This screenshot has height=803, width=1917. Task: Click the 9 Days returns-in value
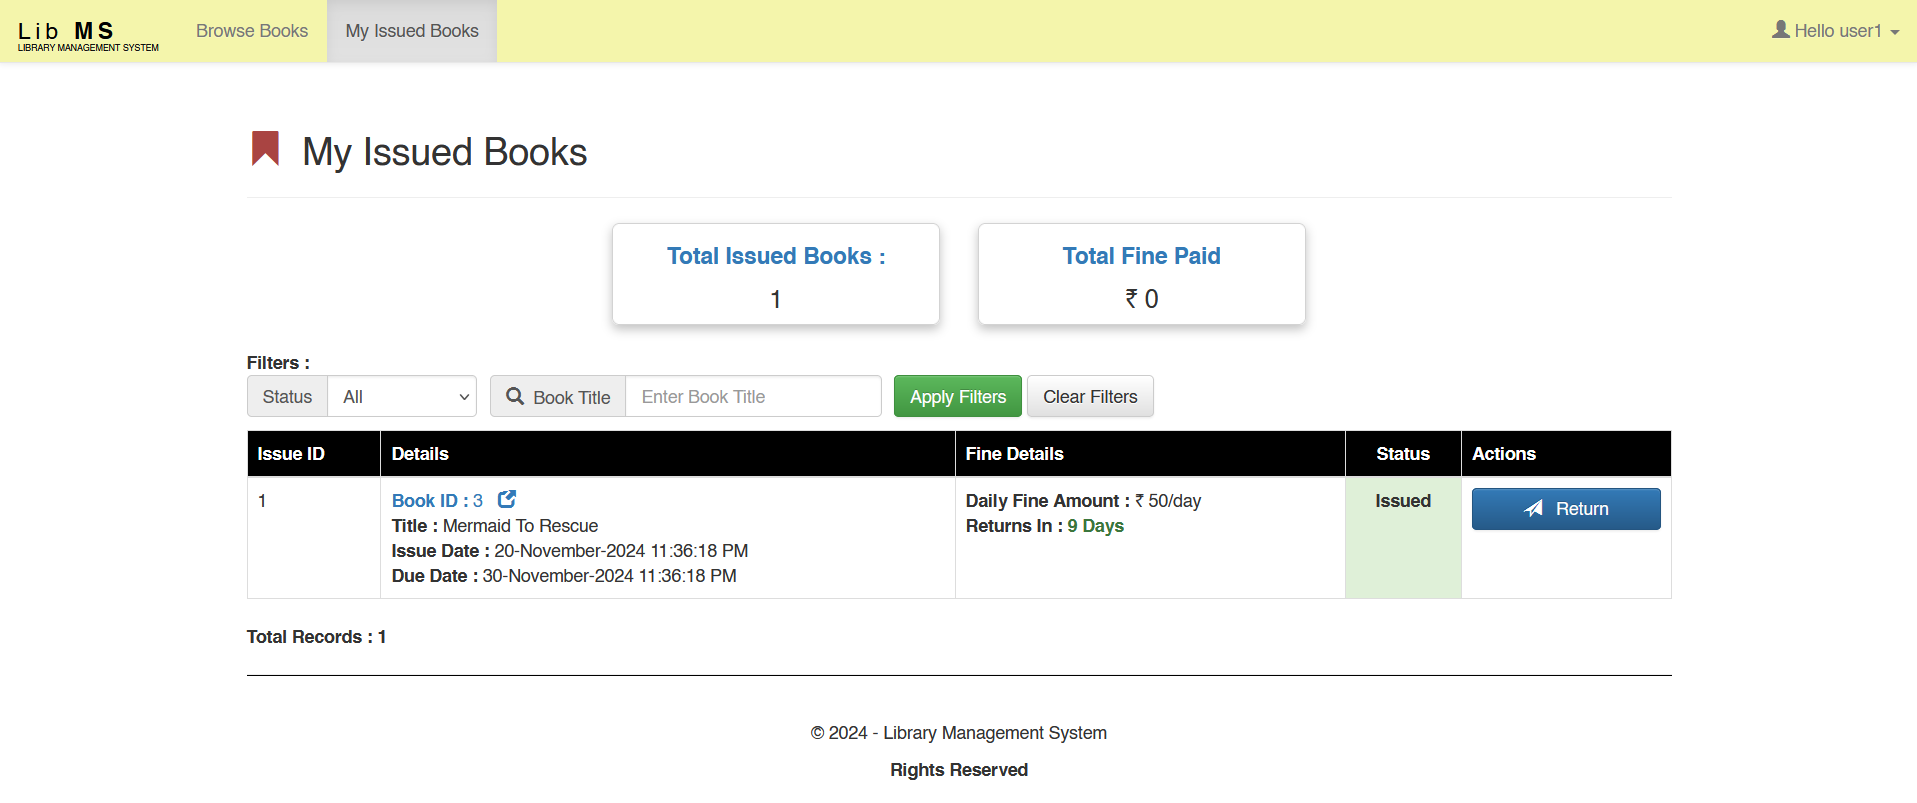tap(1096, 526)
